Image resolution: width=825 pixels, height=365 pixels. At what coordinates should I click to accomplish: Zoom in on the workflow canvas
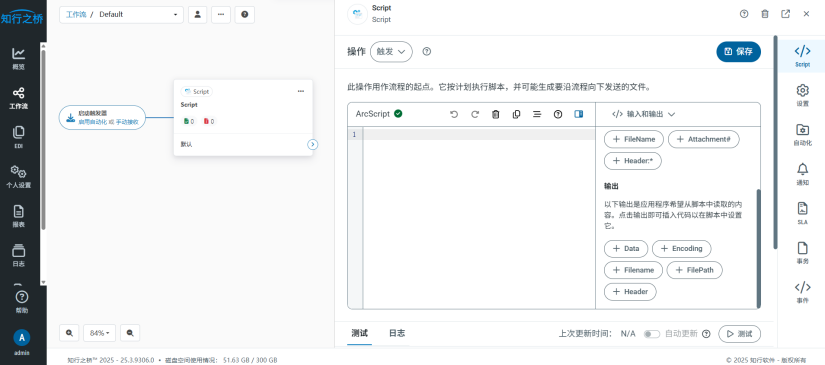point(69,333)
